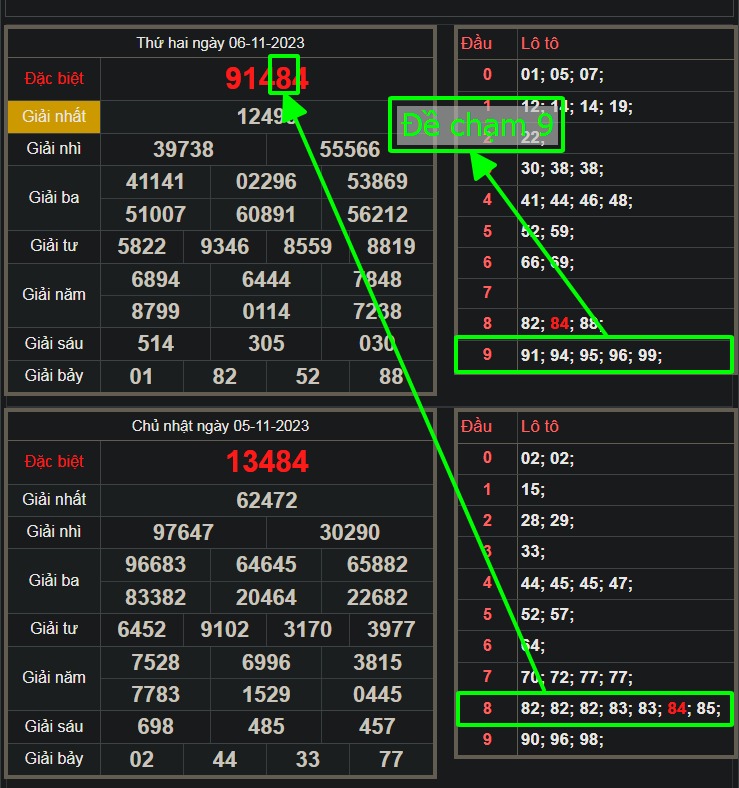The image size is (739, 788).
Task: Click special prize number 91484
Action: point(266,78)
